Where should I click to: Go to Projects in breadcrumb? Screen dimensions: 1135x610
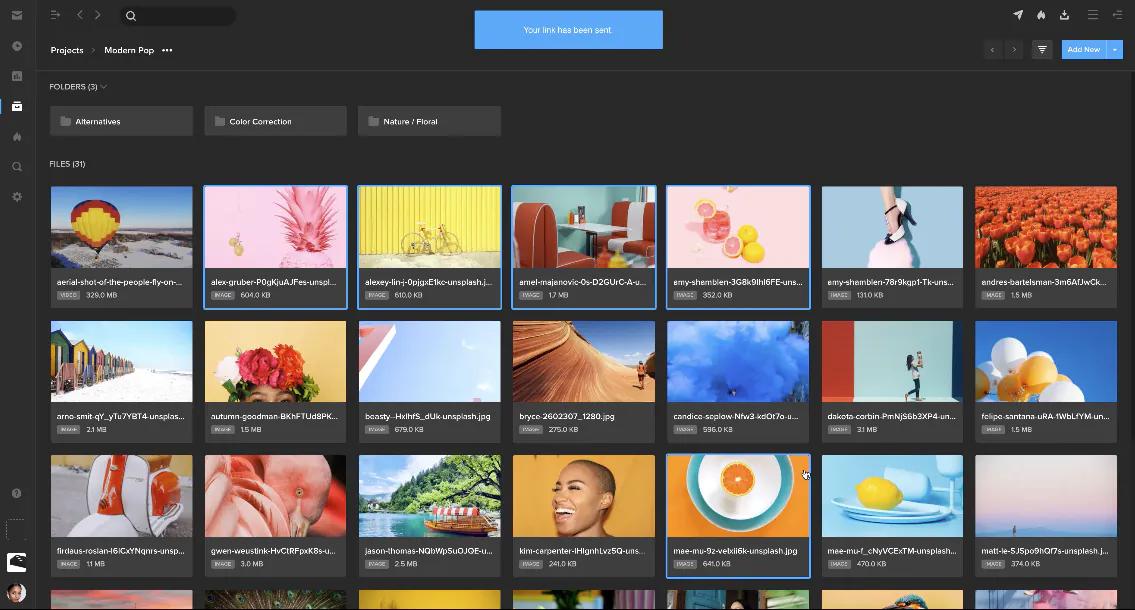(67, 50)
